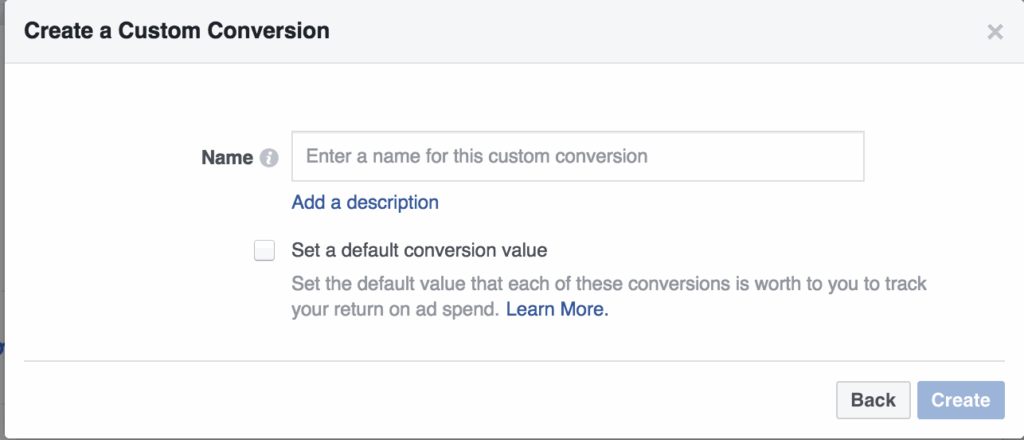This screenshot has width=1024, height=440.
Task: Enable the default conversion value checkbox
Action: tap(264, 250)
